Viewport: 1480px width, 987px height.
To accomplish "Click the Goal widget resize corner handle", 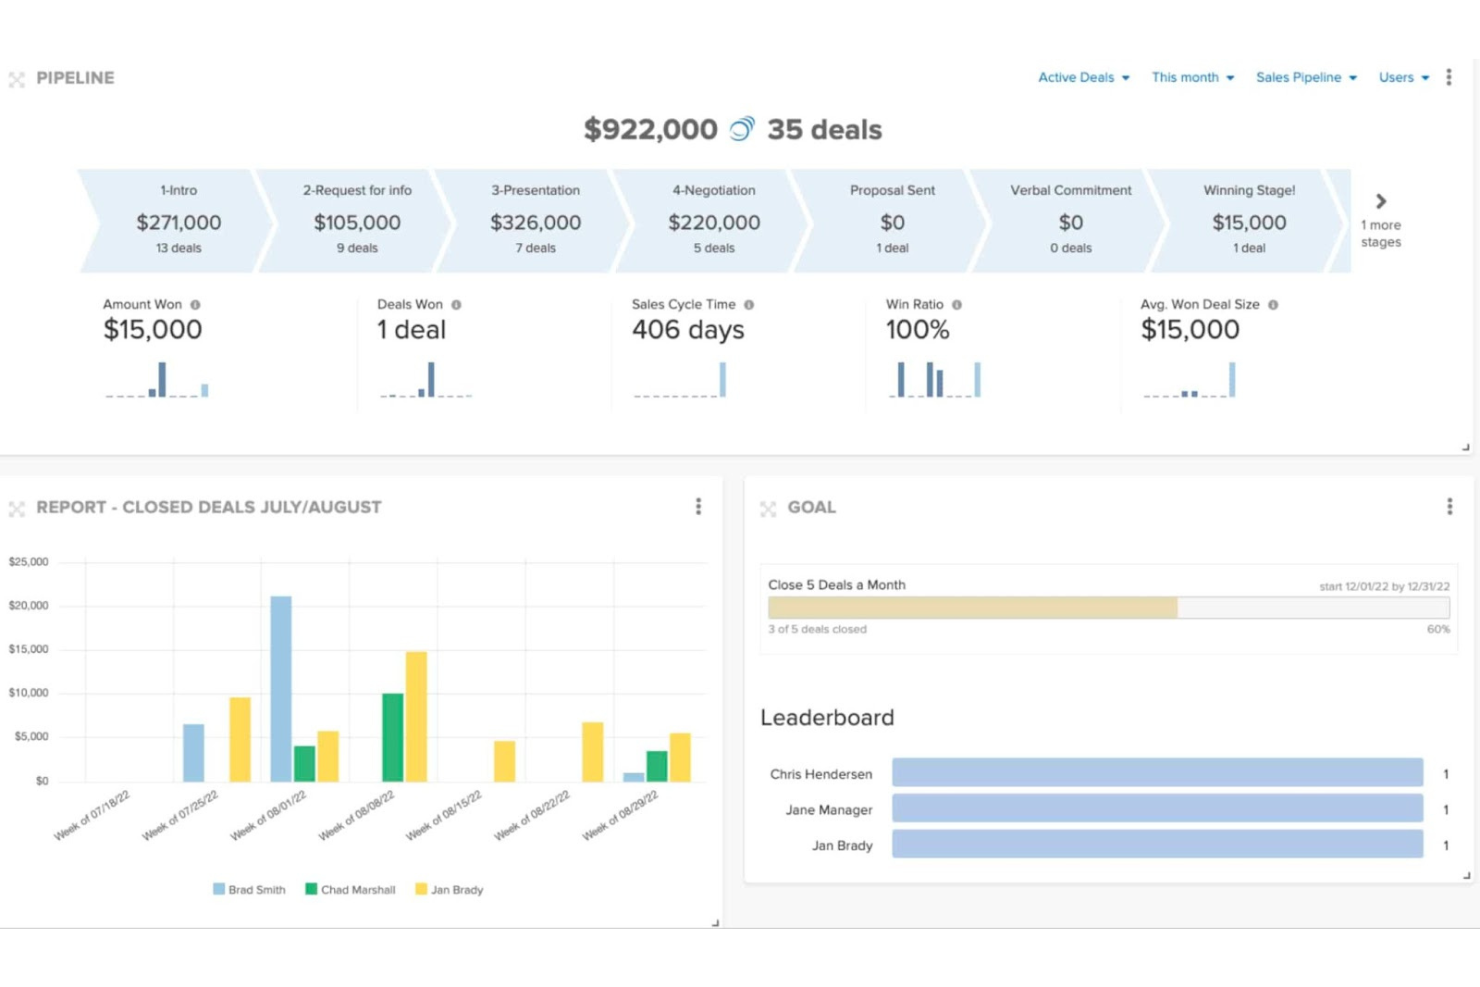I will click(x=1466, y=875).
